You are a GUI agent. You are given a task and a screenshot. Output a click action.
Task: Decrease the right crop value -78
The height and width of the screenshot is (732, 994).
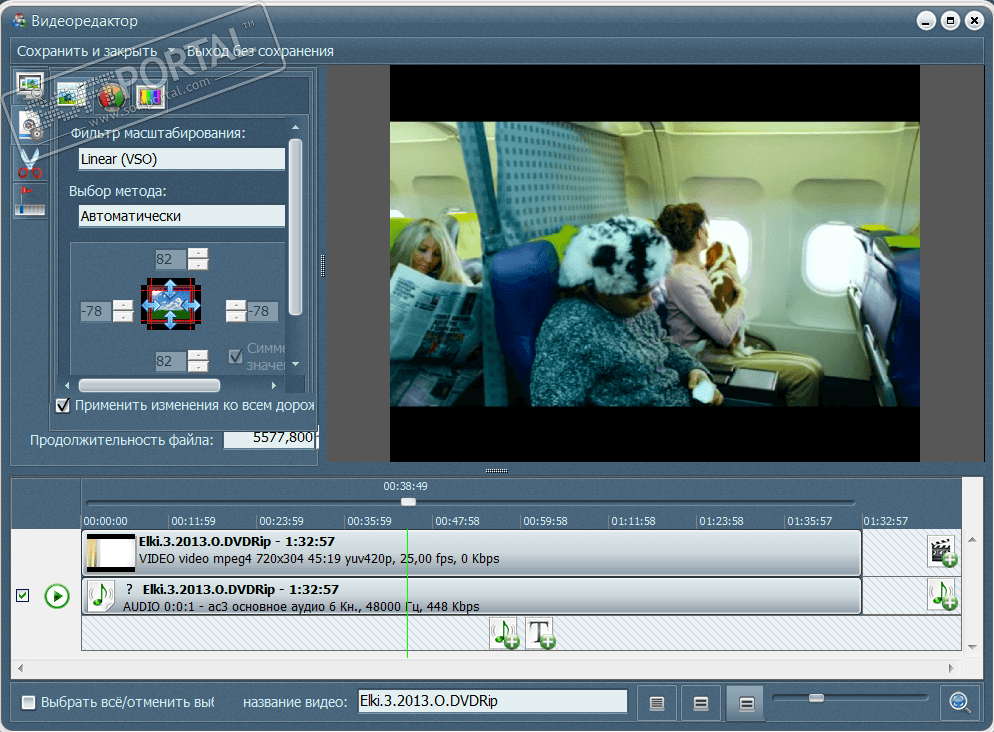click(236, 316)
